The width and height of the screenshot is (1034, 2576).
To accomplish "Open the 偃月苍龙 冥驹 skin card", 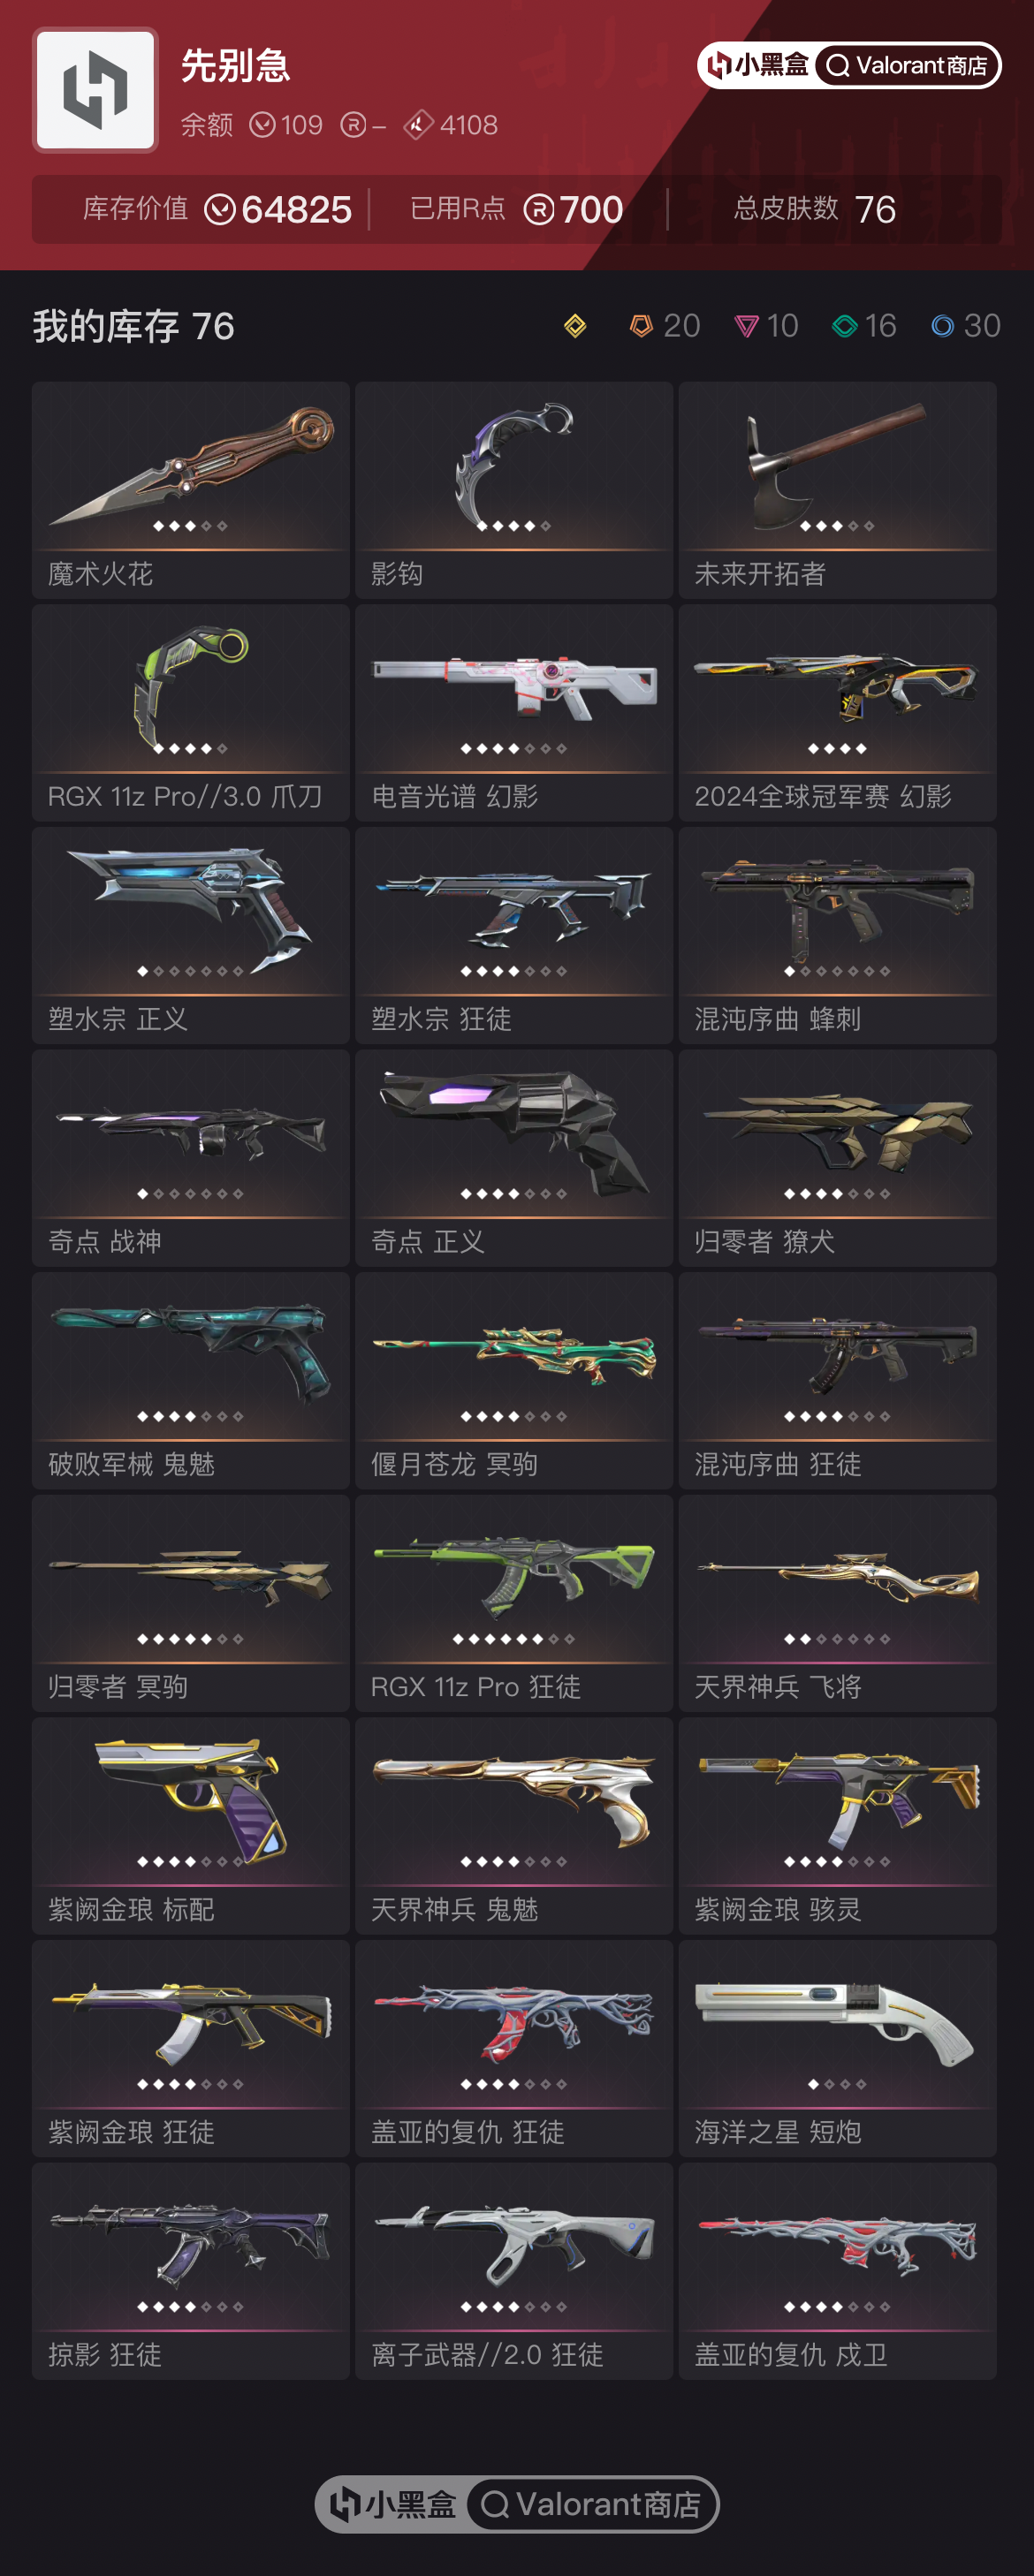I will point(514,1381).
